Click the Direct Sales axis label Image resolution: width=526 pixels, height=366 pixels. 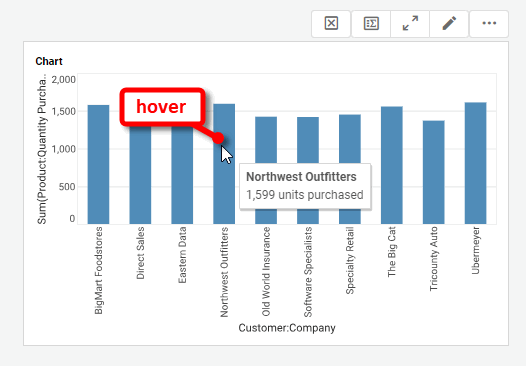140,253
